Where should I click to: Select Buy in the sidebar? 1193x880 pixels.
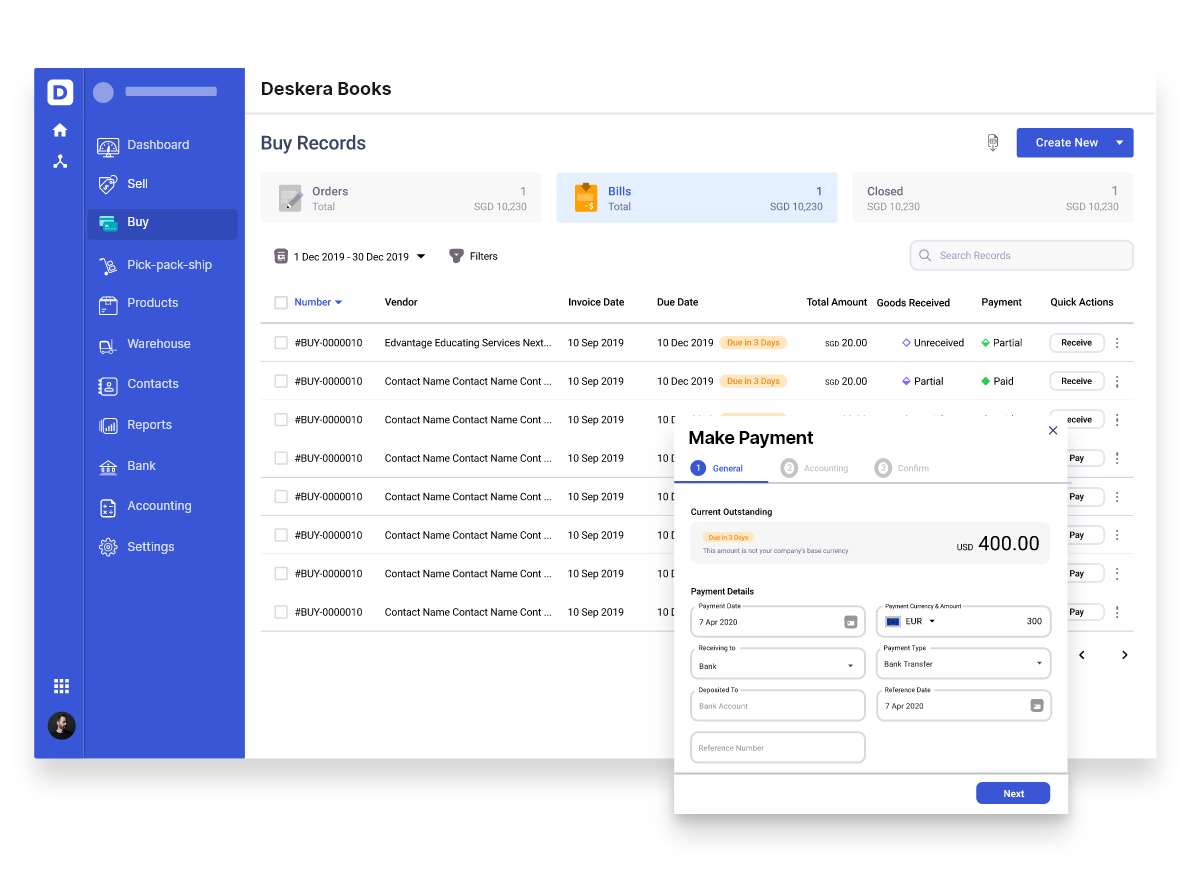162,223
